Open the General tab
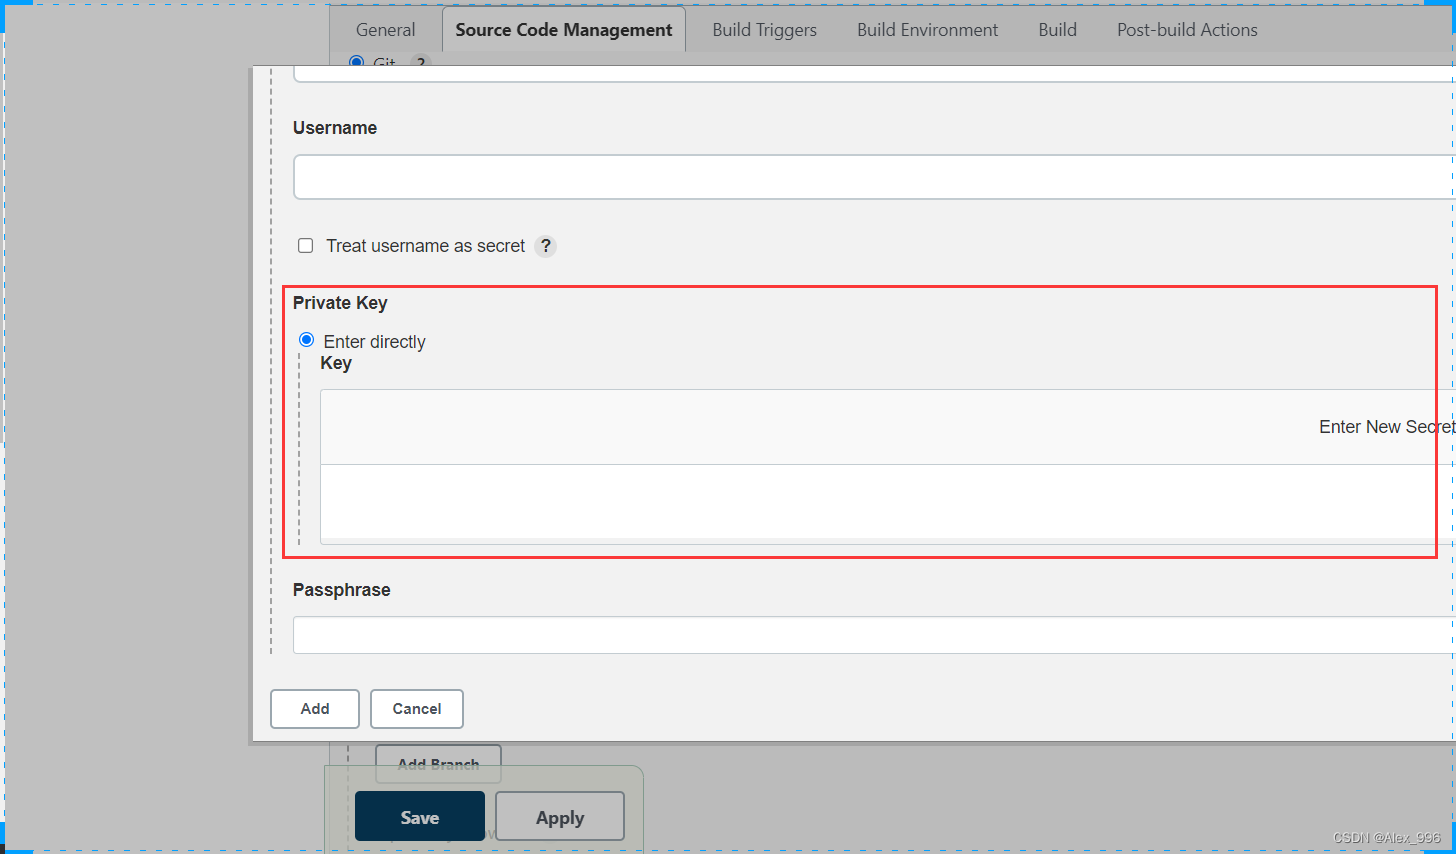The width and height of the screenshot is (1456, 854). 385,30
